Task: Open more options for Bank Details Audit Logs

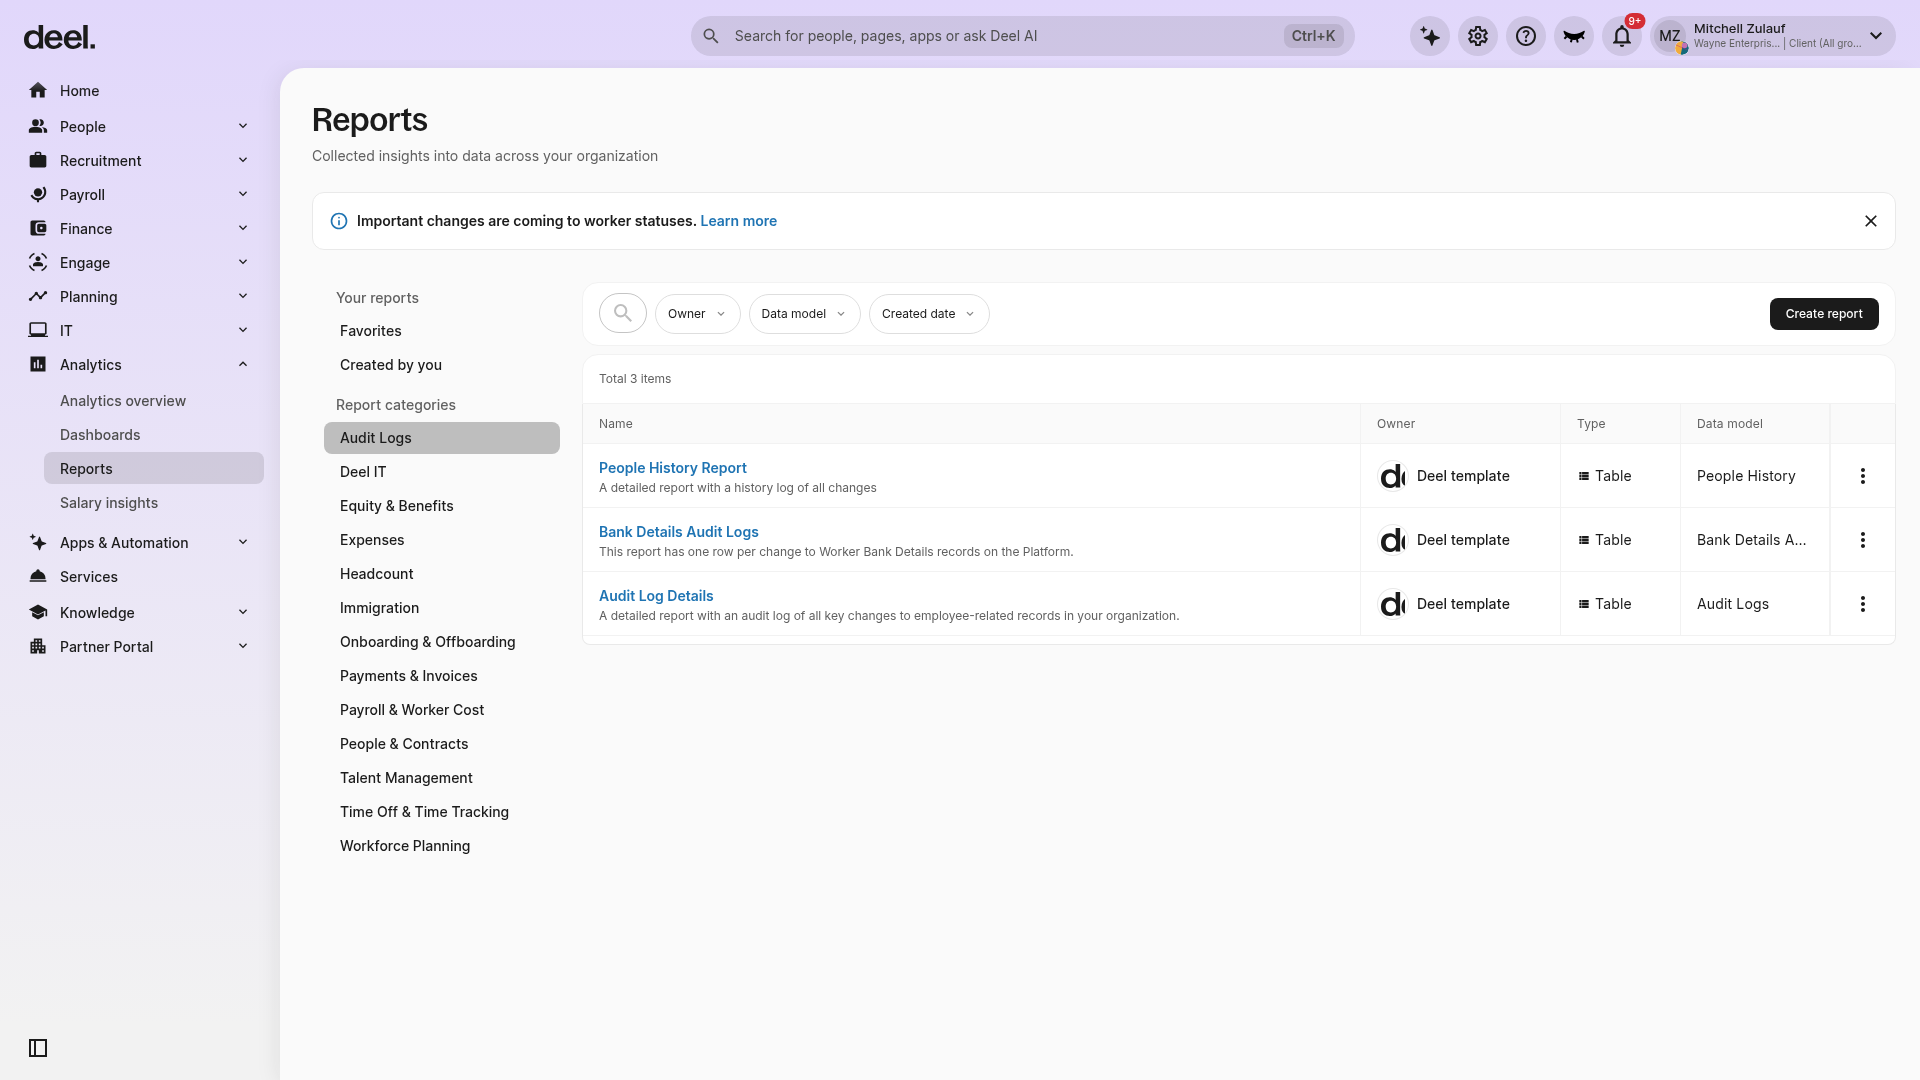Action: coord(1862,540)
